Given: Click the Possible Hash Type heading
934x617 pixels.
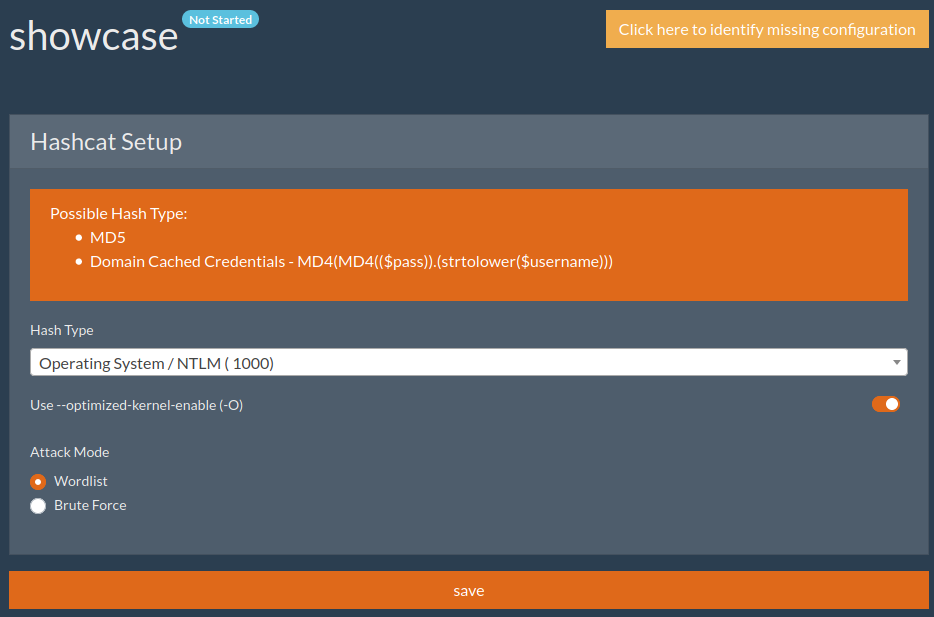Looking at the screenshot, I should click(x=119, y=213).
